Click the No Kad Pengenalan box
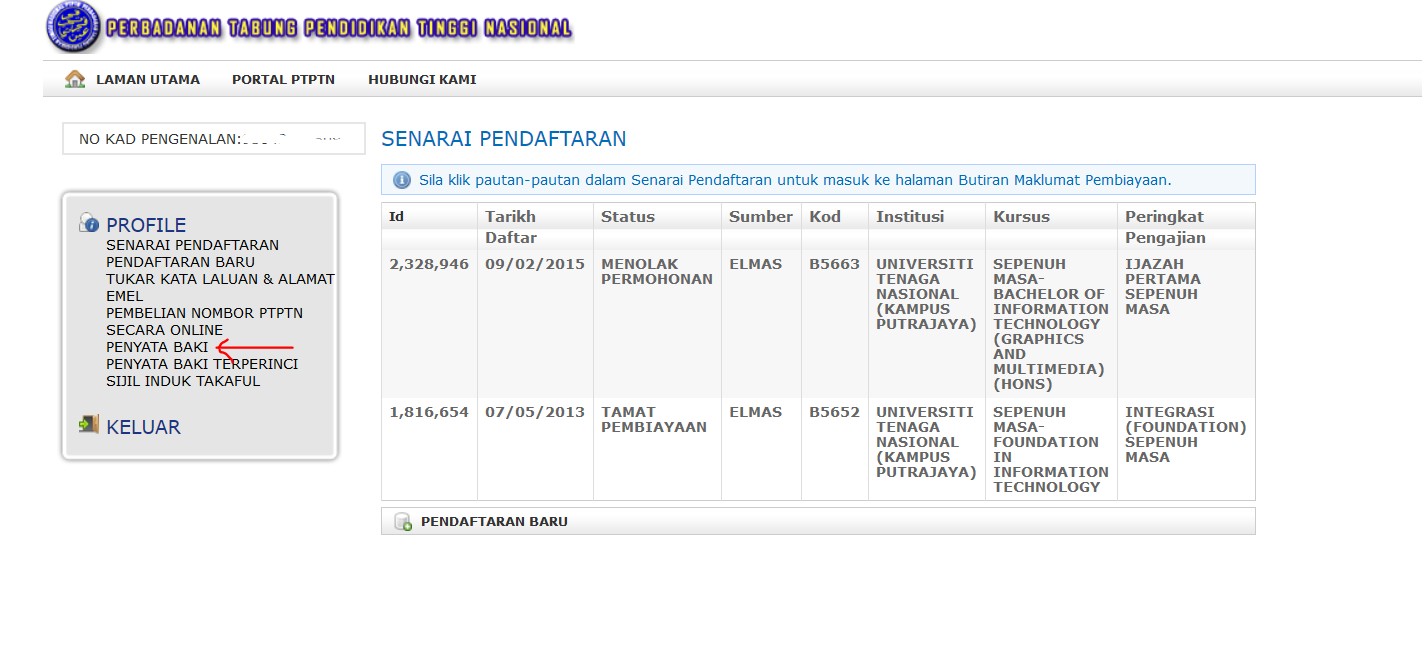The height and width of the screenshot is (662, 1422). pos(214,139)
